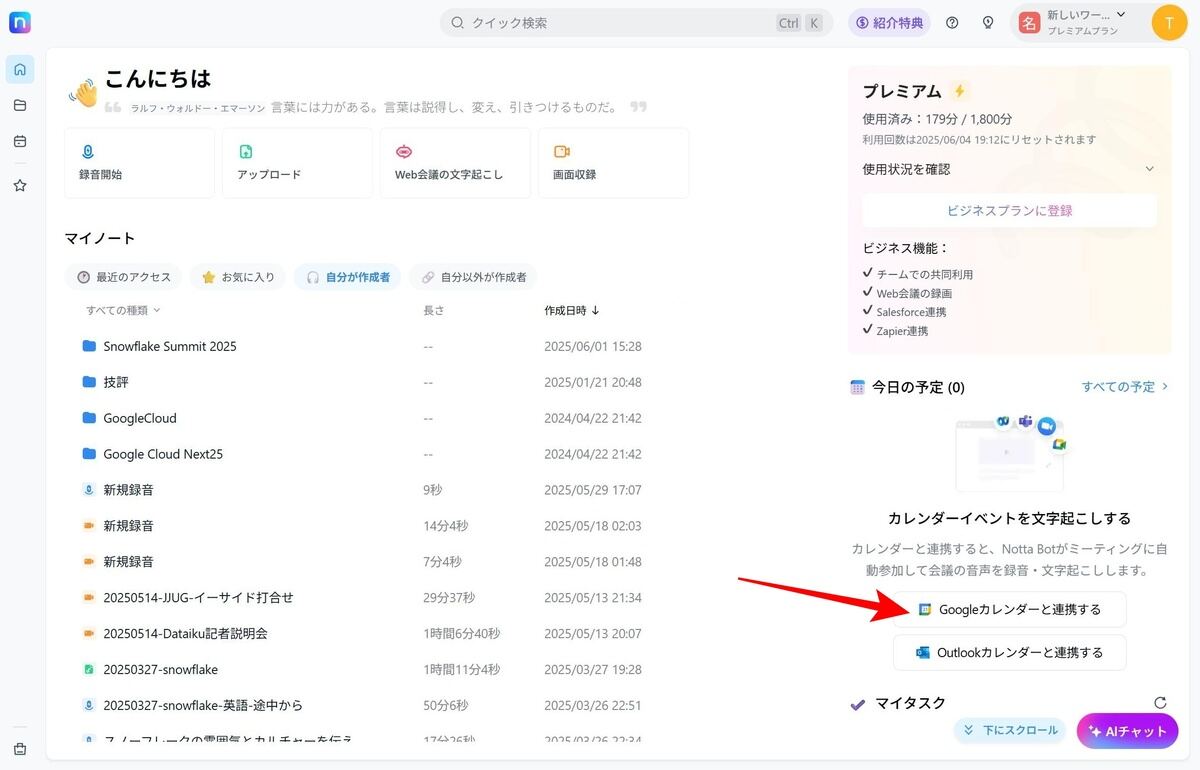Click the マイタスク heading

coord(910,703)
